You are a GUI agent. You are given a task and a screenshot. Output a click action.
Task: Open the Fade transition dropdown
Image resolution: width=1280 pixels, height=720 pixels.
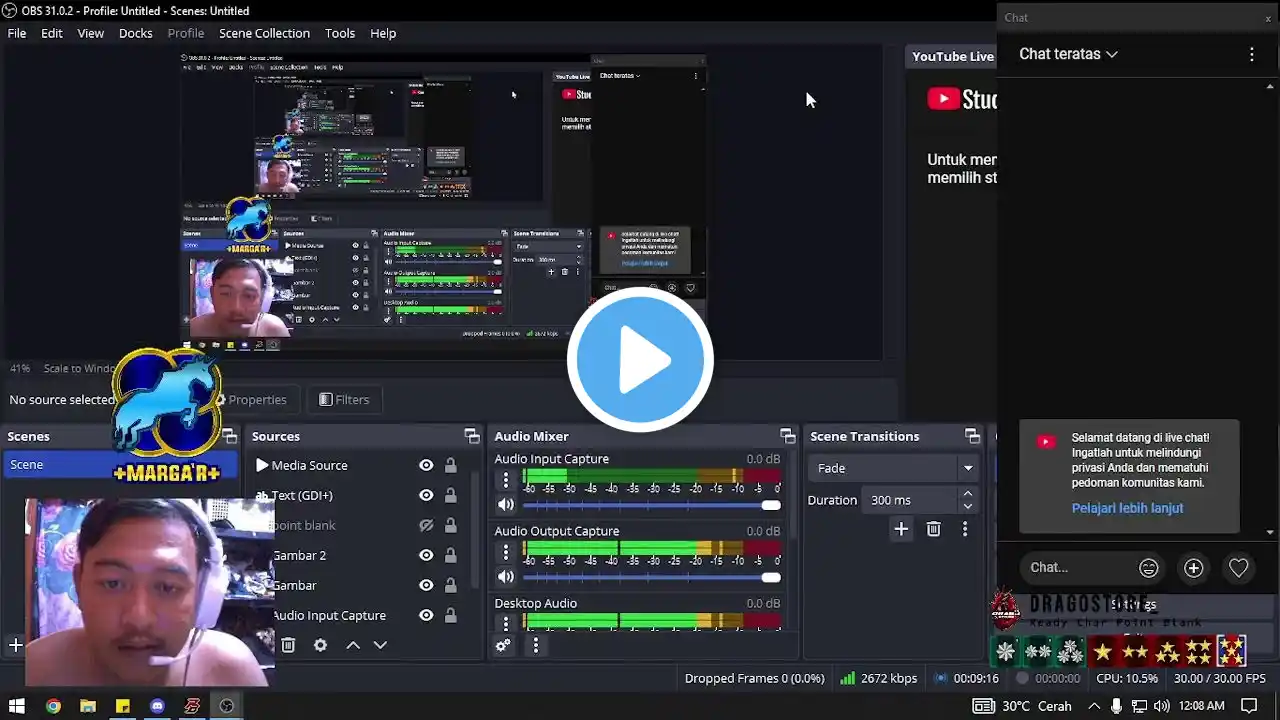[895, 468]
